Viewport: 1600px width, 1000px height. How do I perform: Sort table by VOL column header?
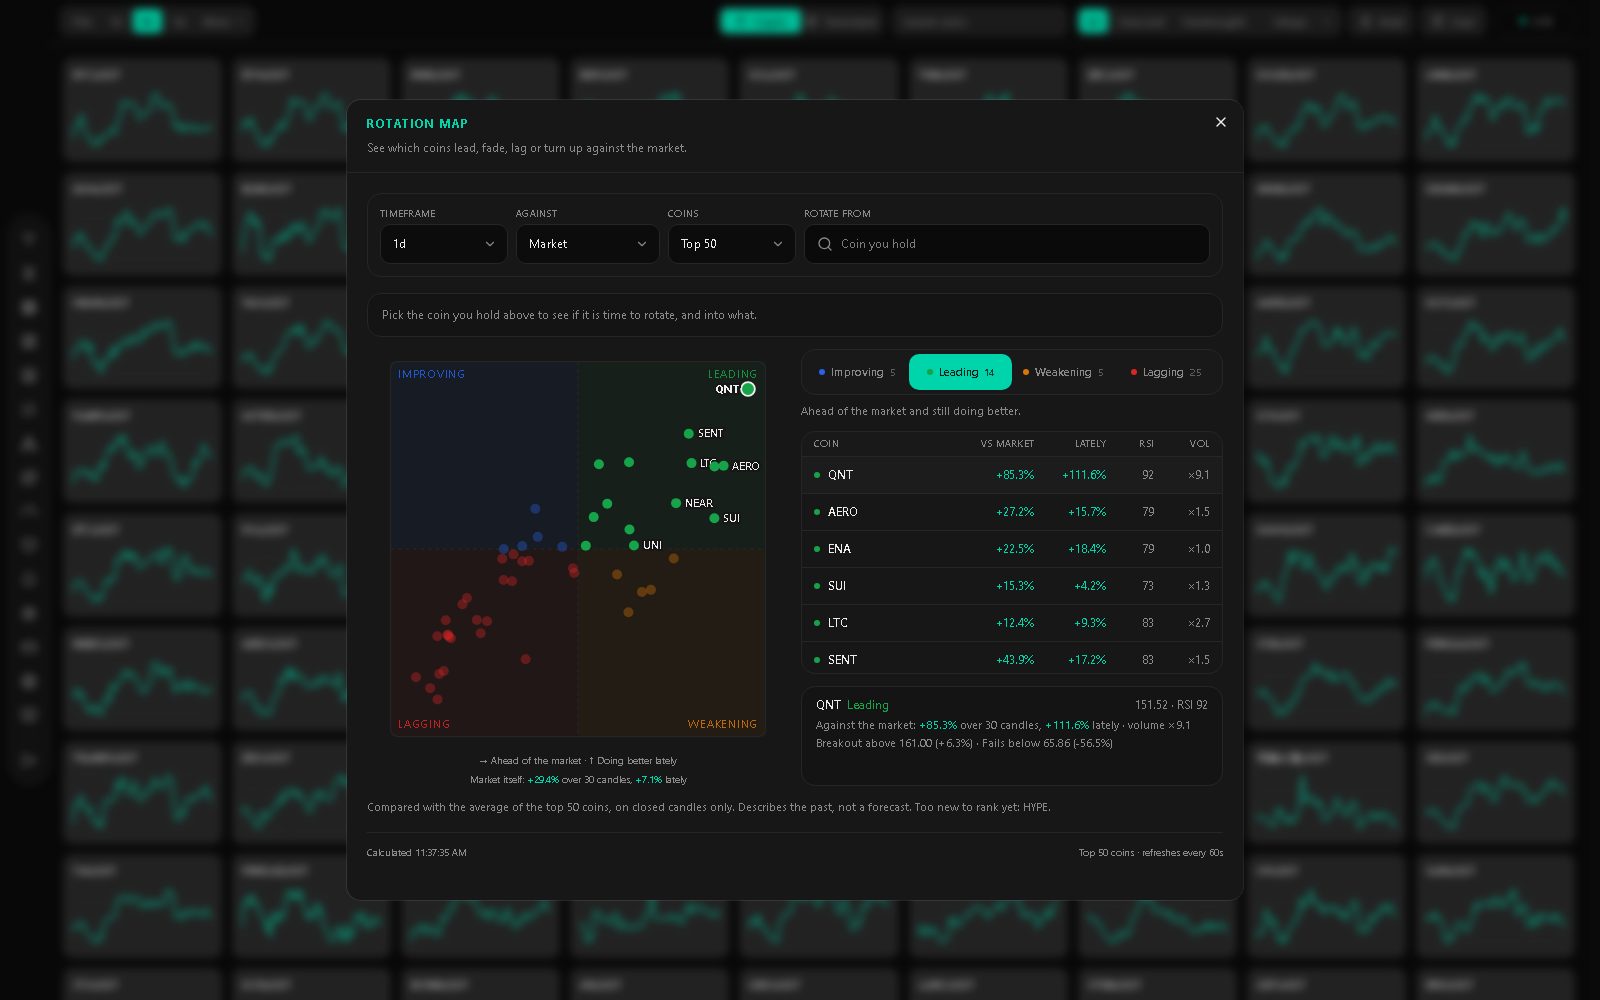pos(1199,444)
